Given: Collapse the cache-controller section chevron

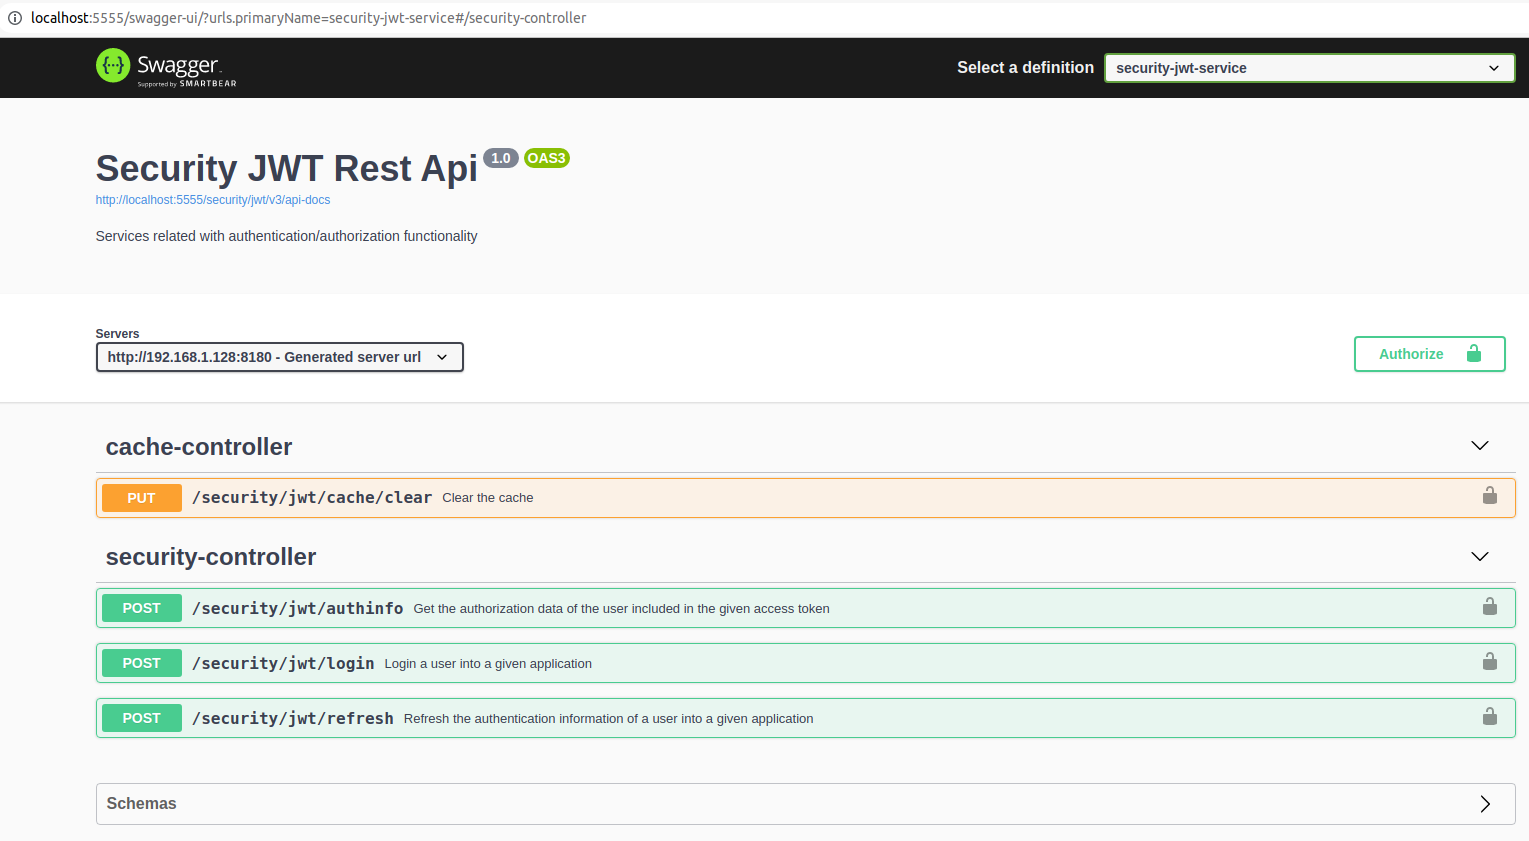Looking at the screenshot, I should click(1479, 446).
